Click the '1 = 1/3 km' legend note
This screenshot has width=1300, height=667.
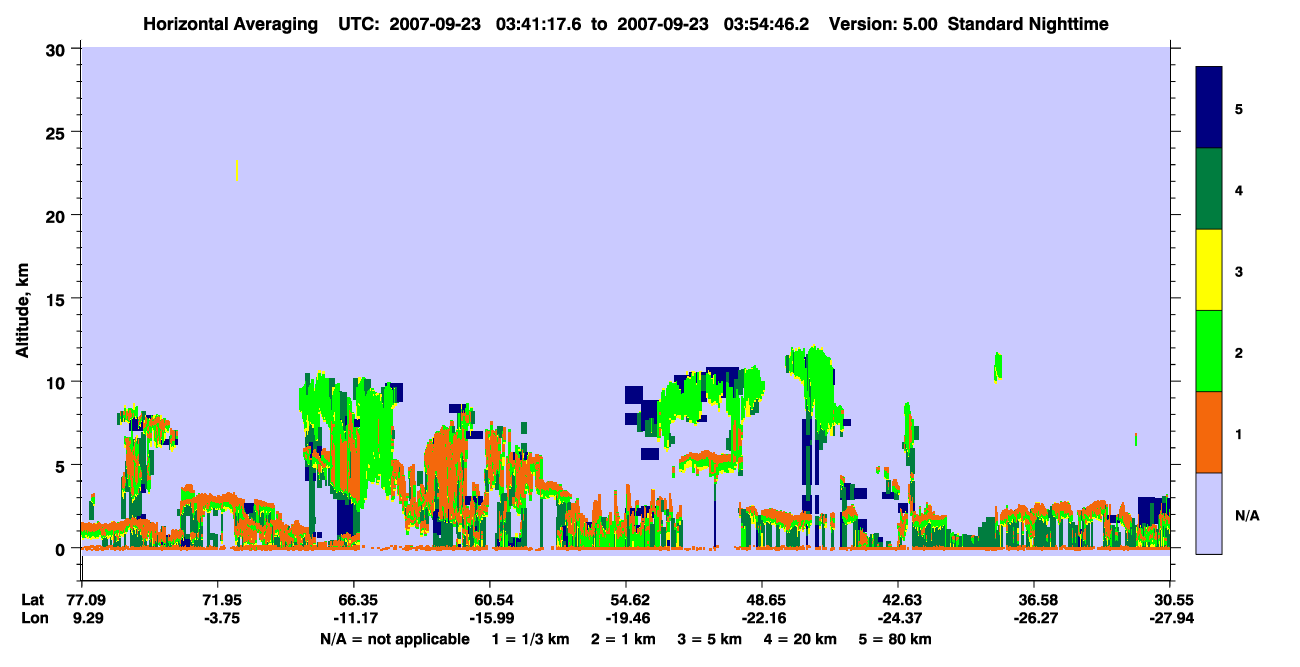[x=531, y=639]
